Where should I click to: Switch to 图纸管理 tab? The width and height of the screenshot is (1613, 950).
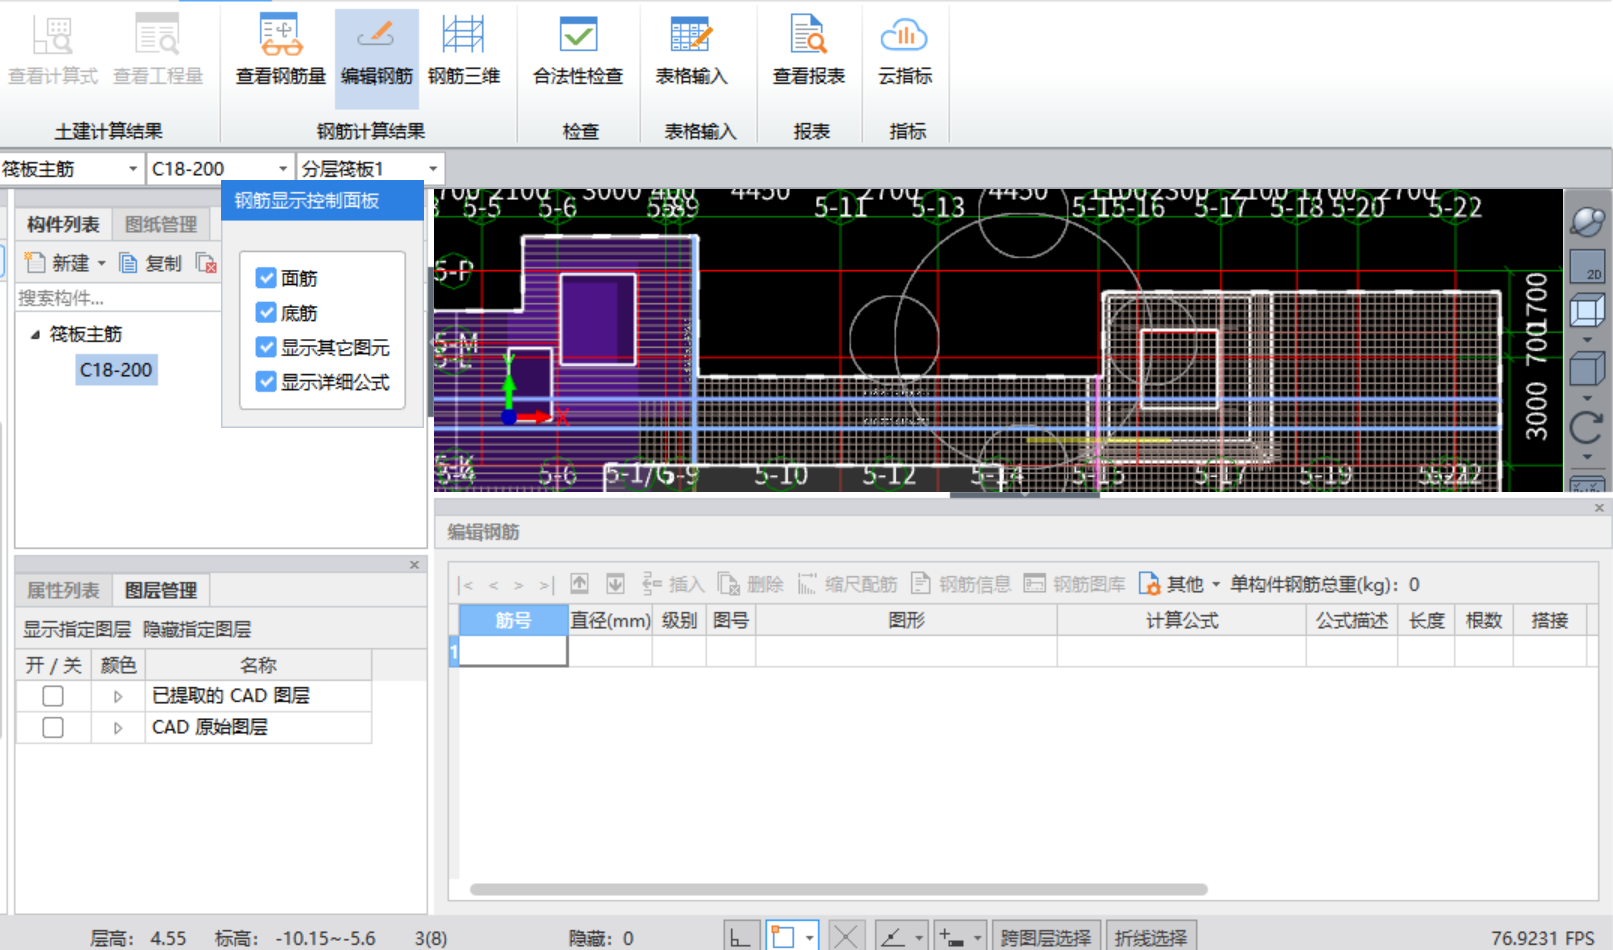pyautogui.click(x=160, y=224)
